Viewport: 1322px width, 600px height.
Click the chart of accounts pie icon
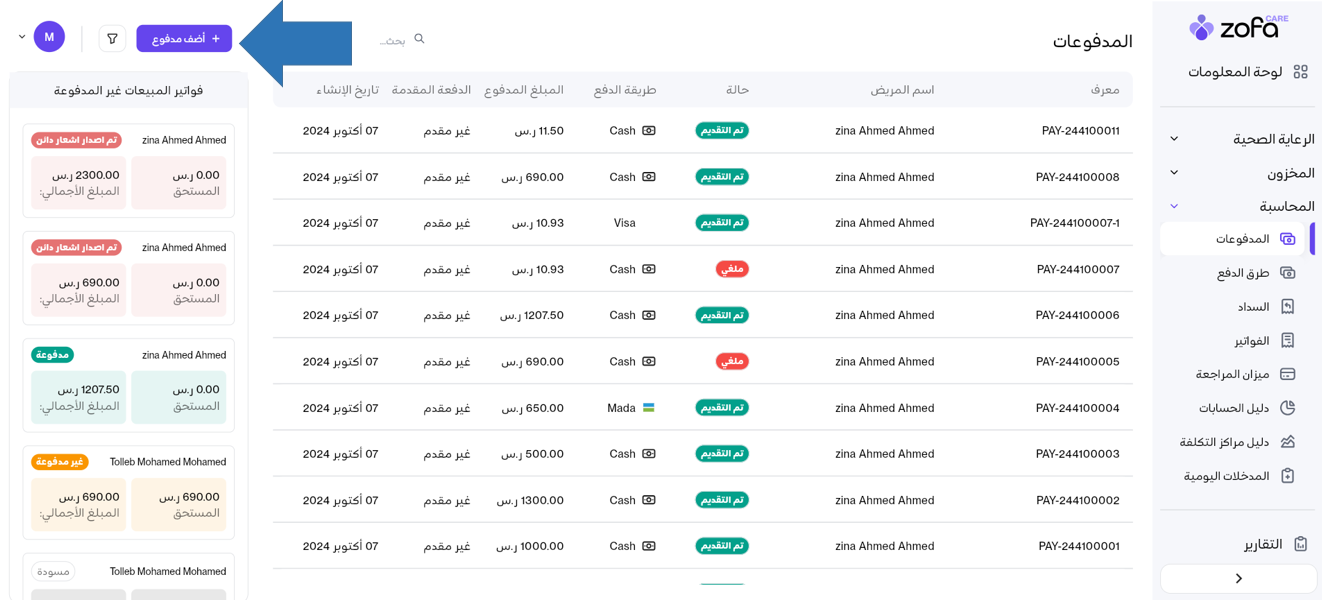(1288, 408)
